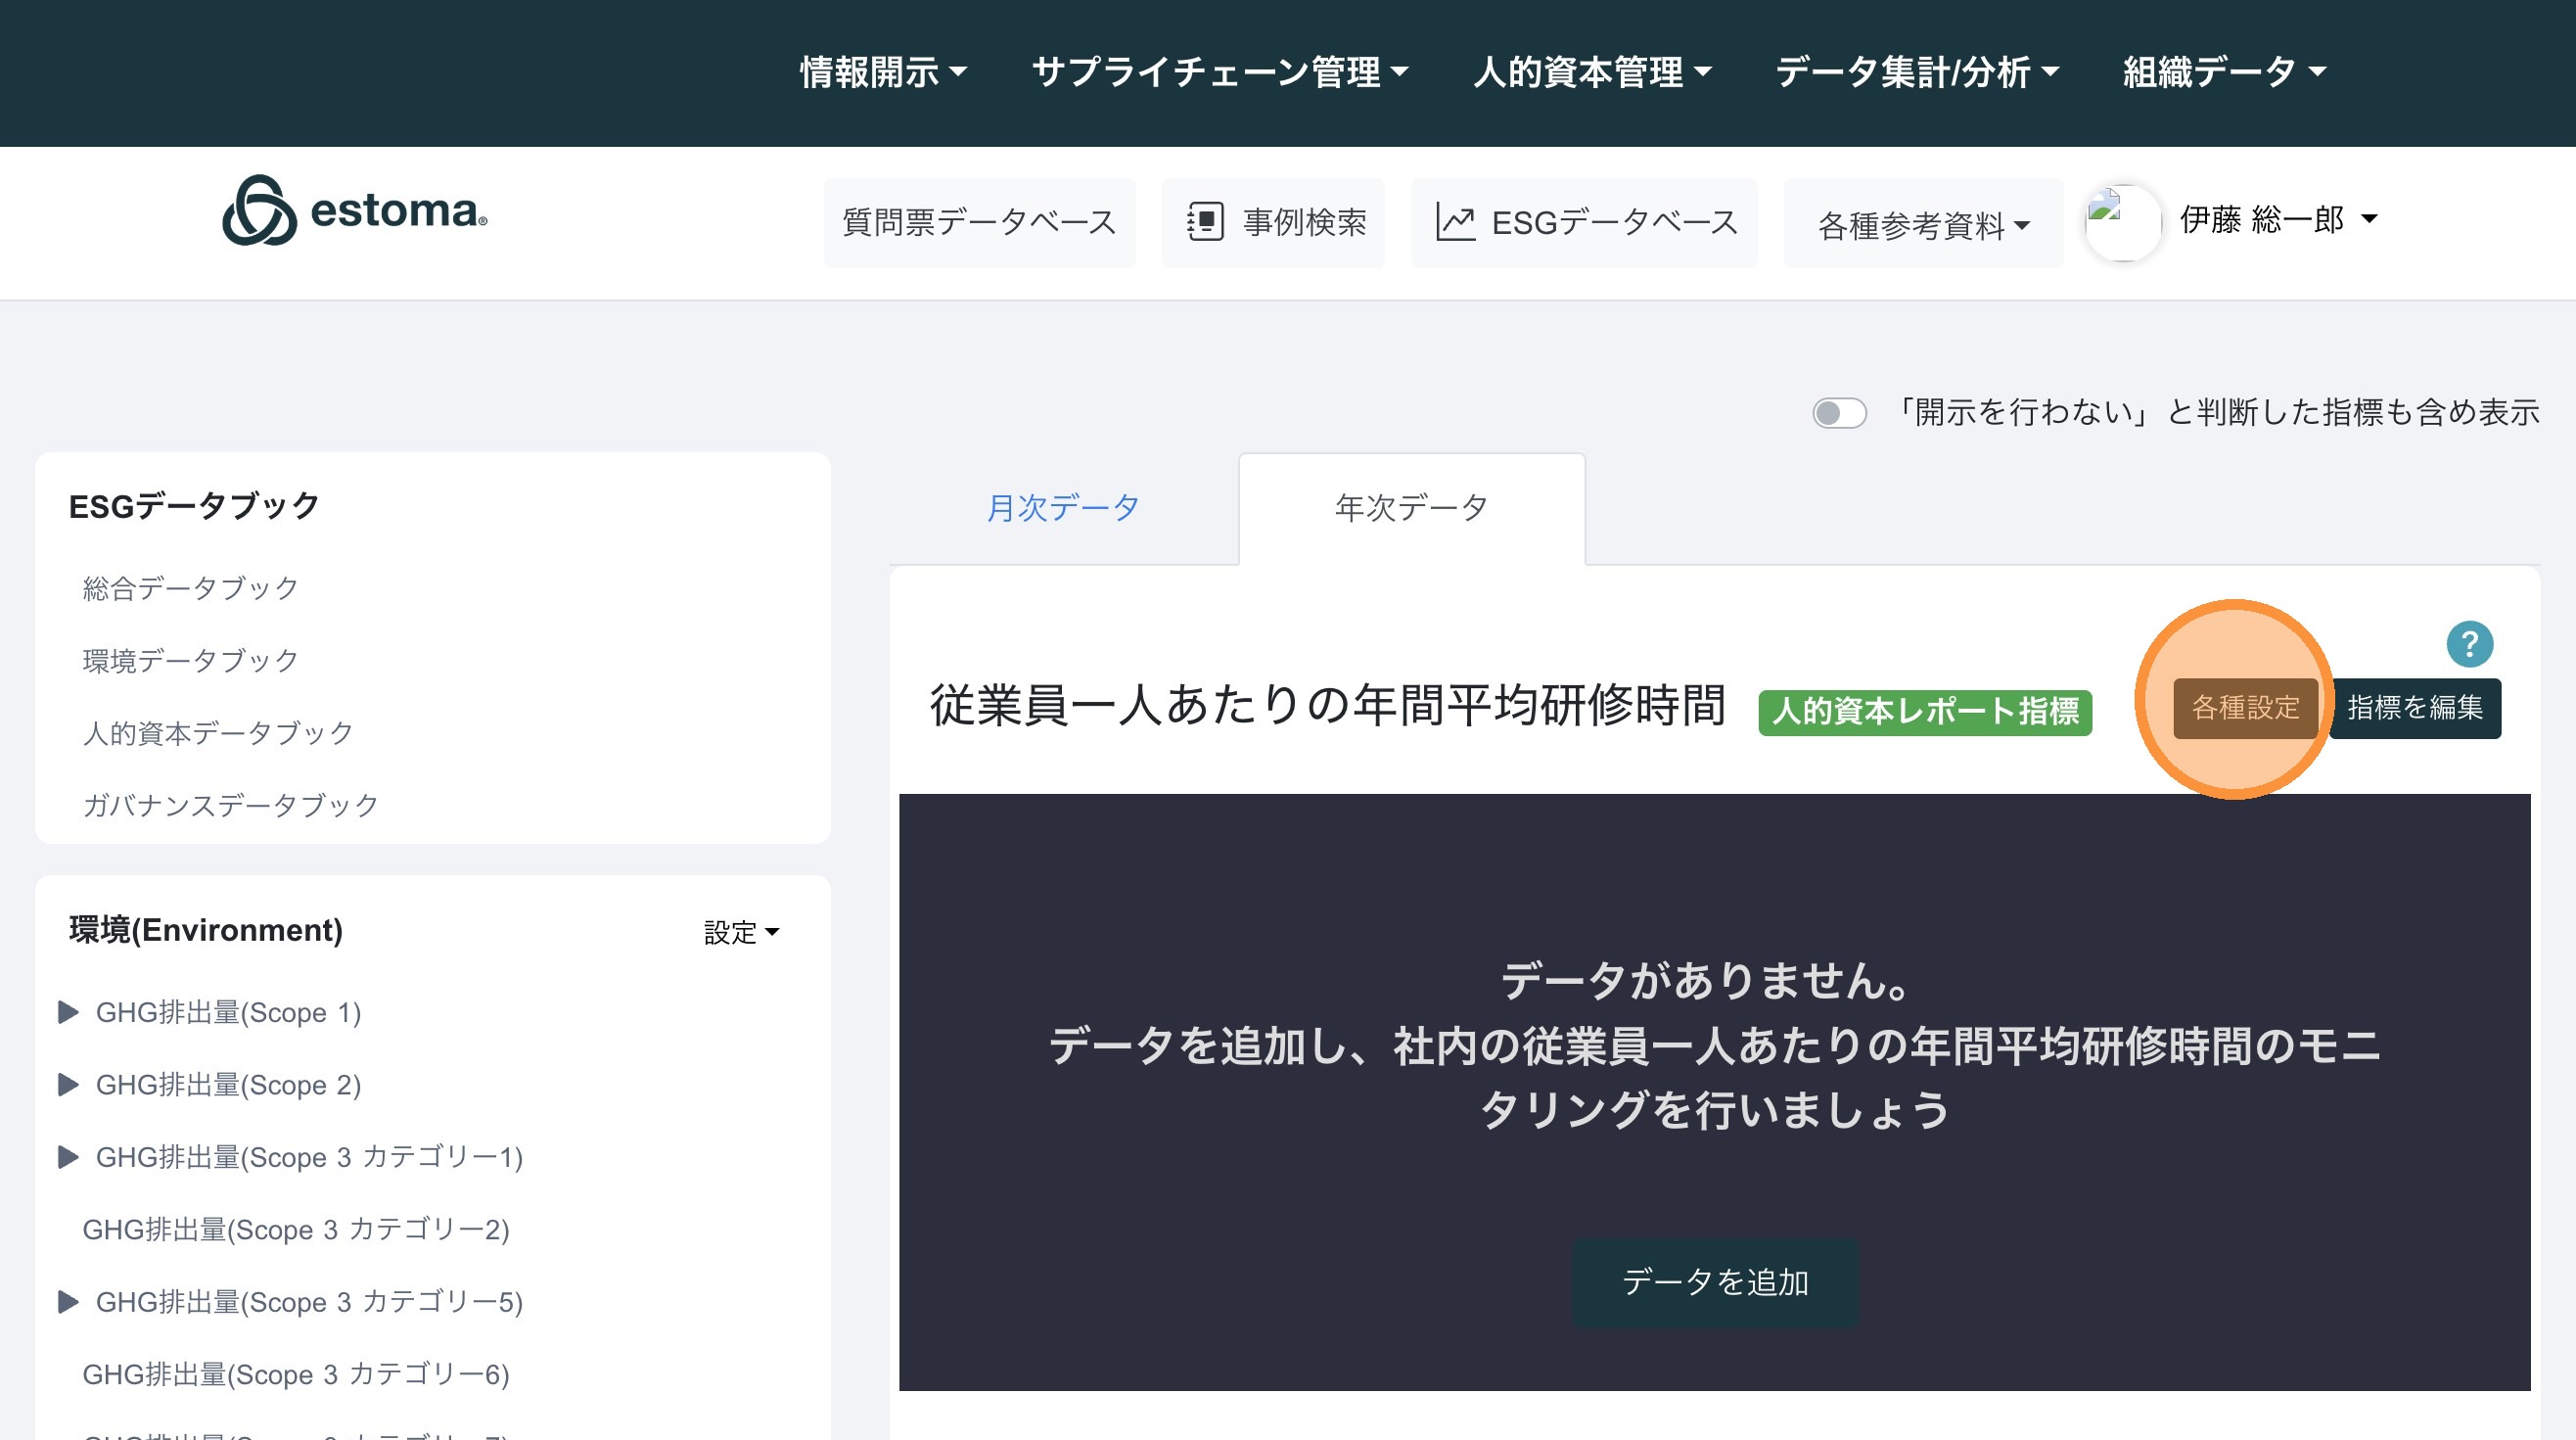Expand GHG排出量(Scope 2) tree arrow

tap(68, 1085)
